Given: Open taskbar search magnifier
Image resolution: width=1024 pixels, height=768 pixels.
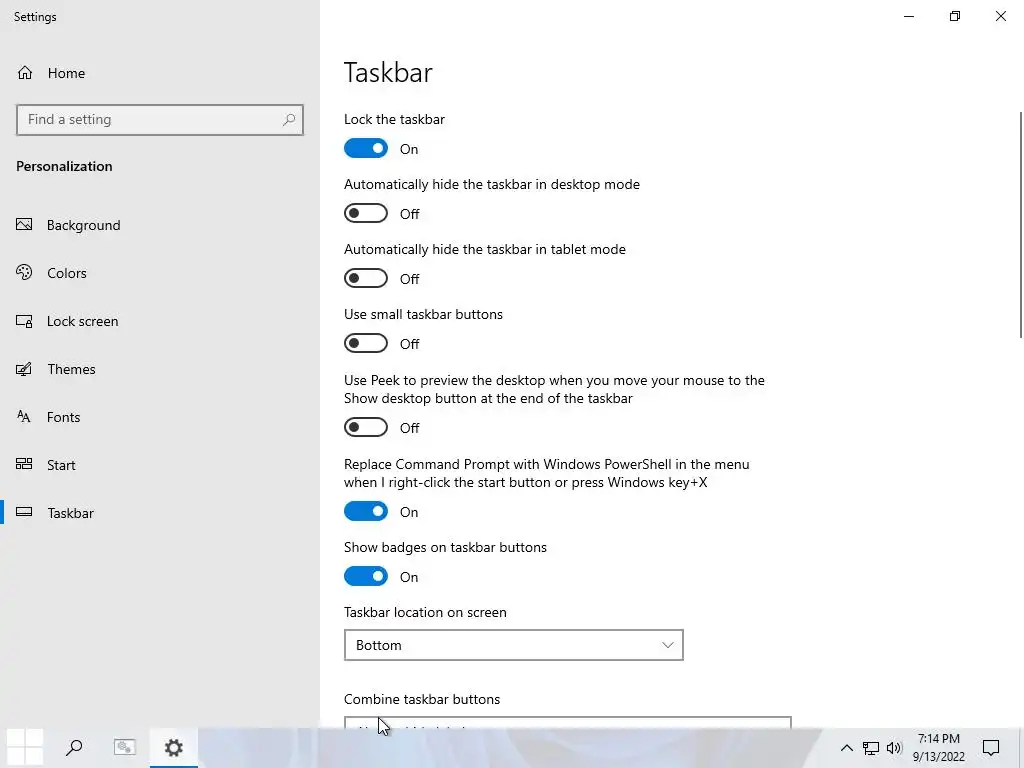Looking at the screenshot, I should click(x=74, y=747).
